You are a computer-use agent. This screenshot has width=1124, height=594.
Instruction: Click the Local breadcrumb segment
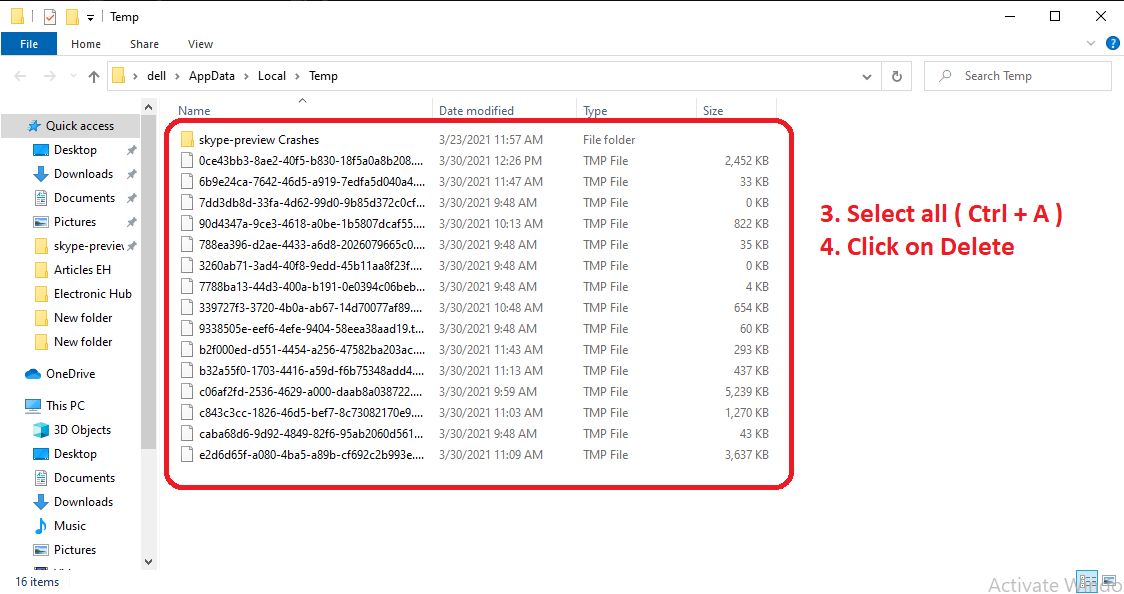[272, 76]
